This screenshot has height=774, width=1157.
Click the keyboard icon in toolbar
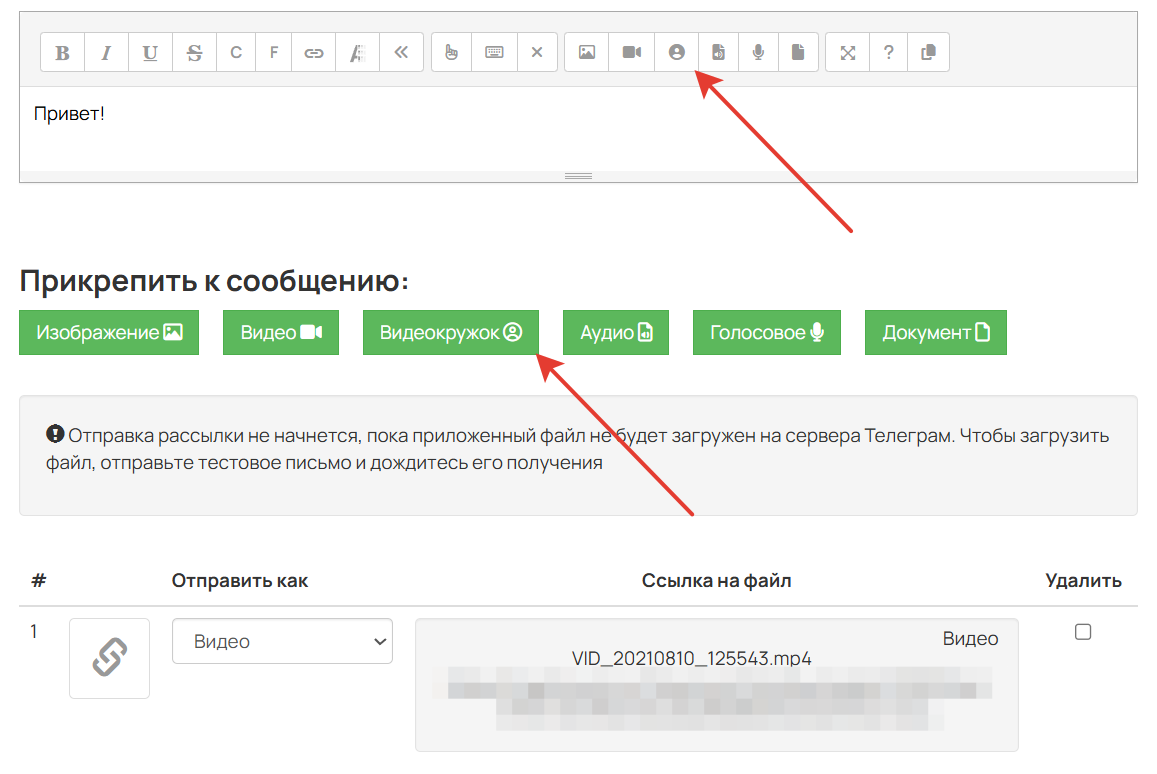494,52
